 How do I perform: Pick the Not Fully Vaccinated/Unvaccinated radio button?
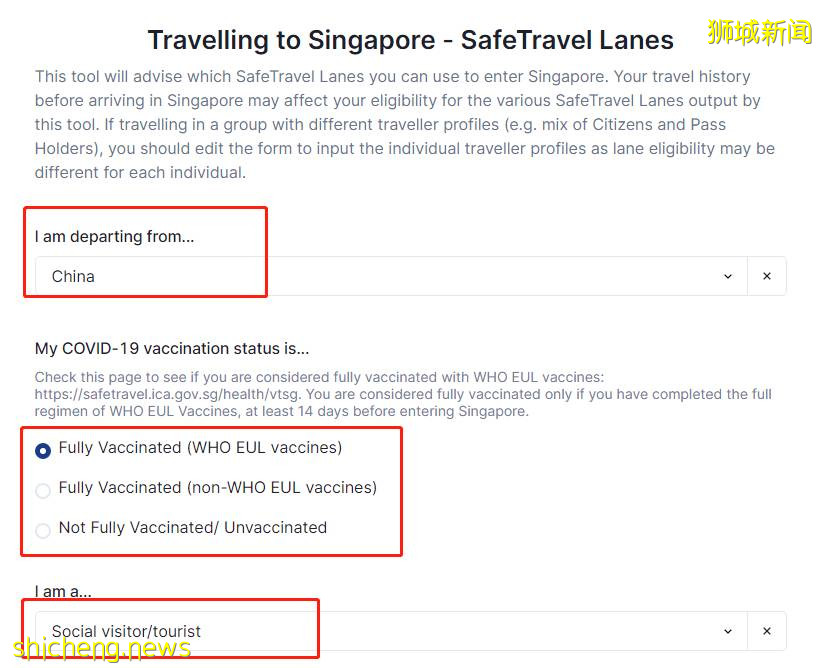43,531
